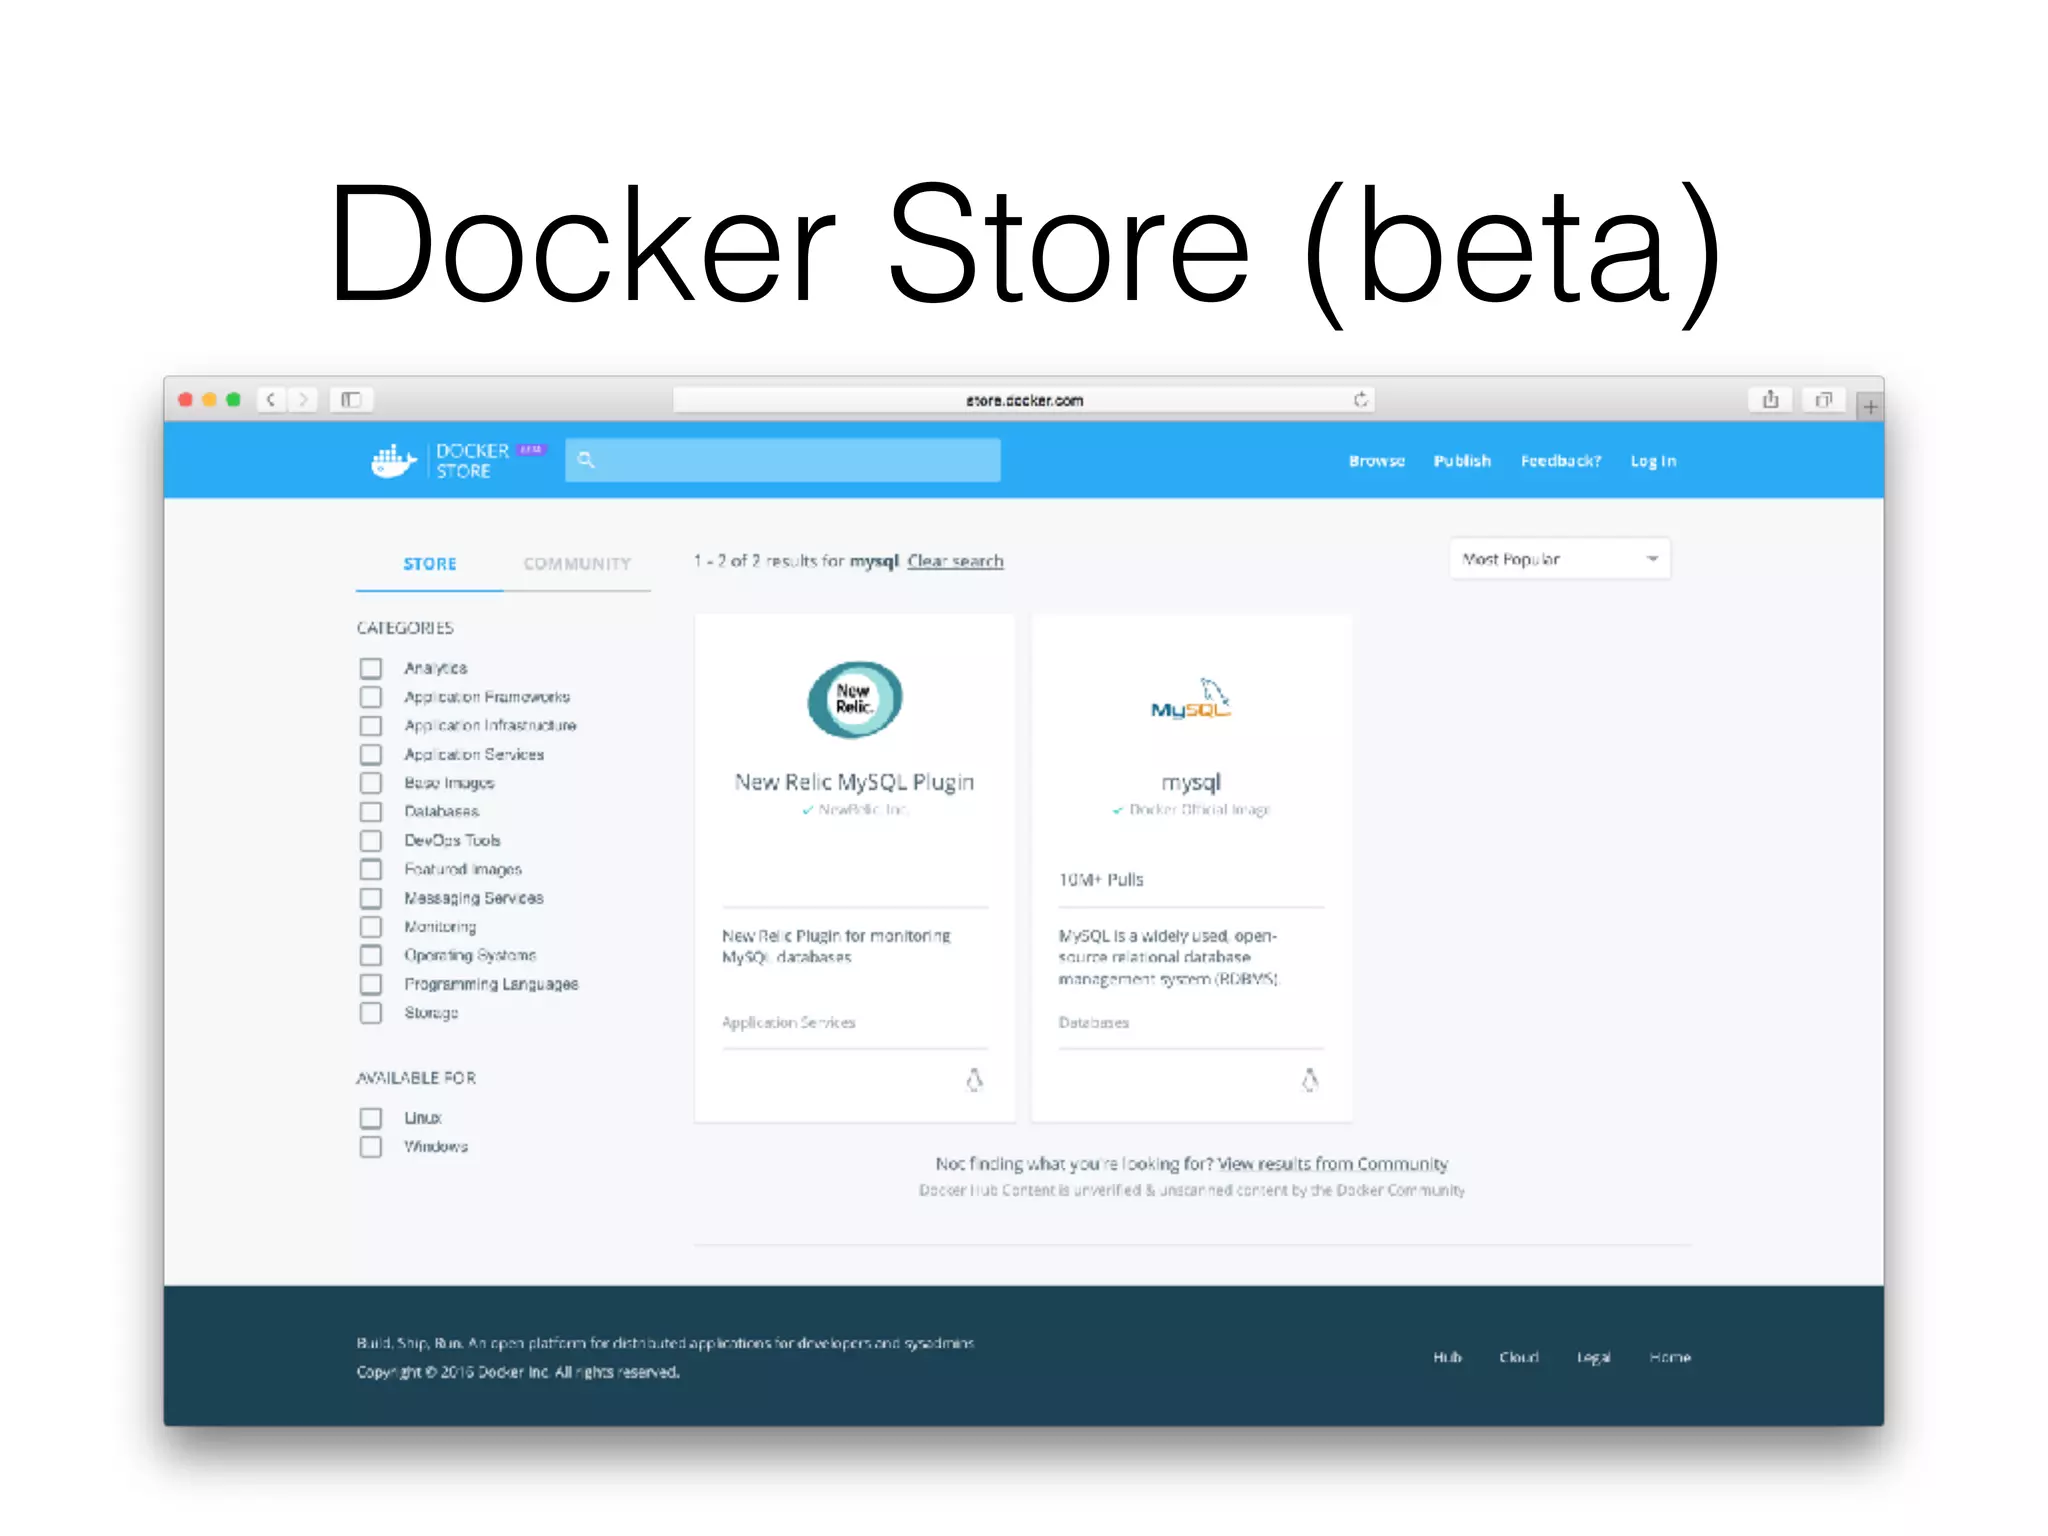Screen dimensions: 2048x1536
Task: Check the Analytics category
Action: [x=371, y=668]
